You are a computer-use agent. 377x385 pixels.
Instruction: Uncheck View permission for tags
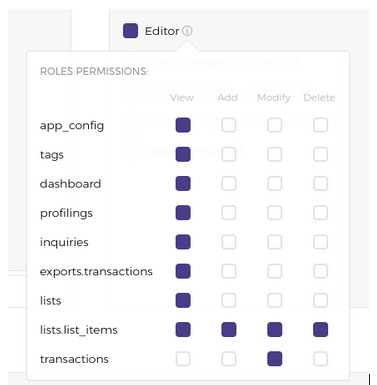[183, 154]
